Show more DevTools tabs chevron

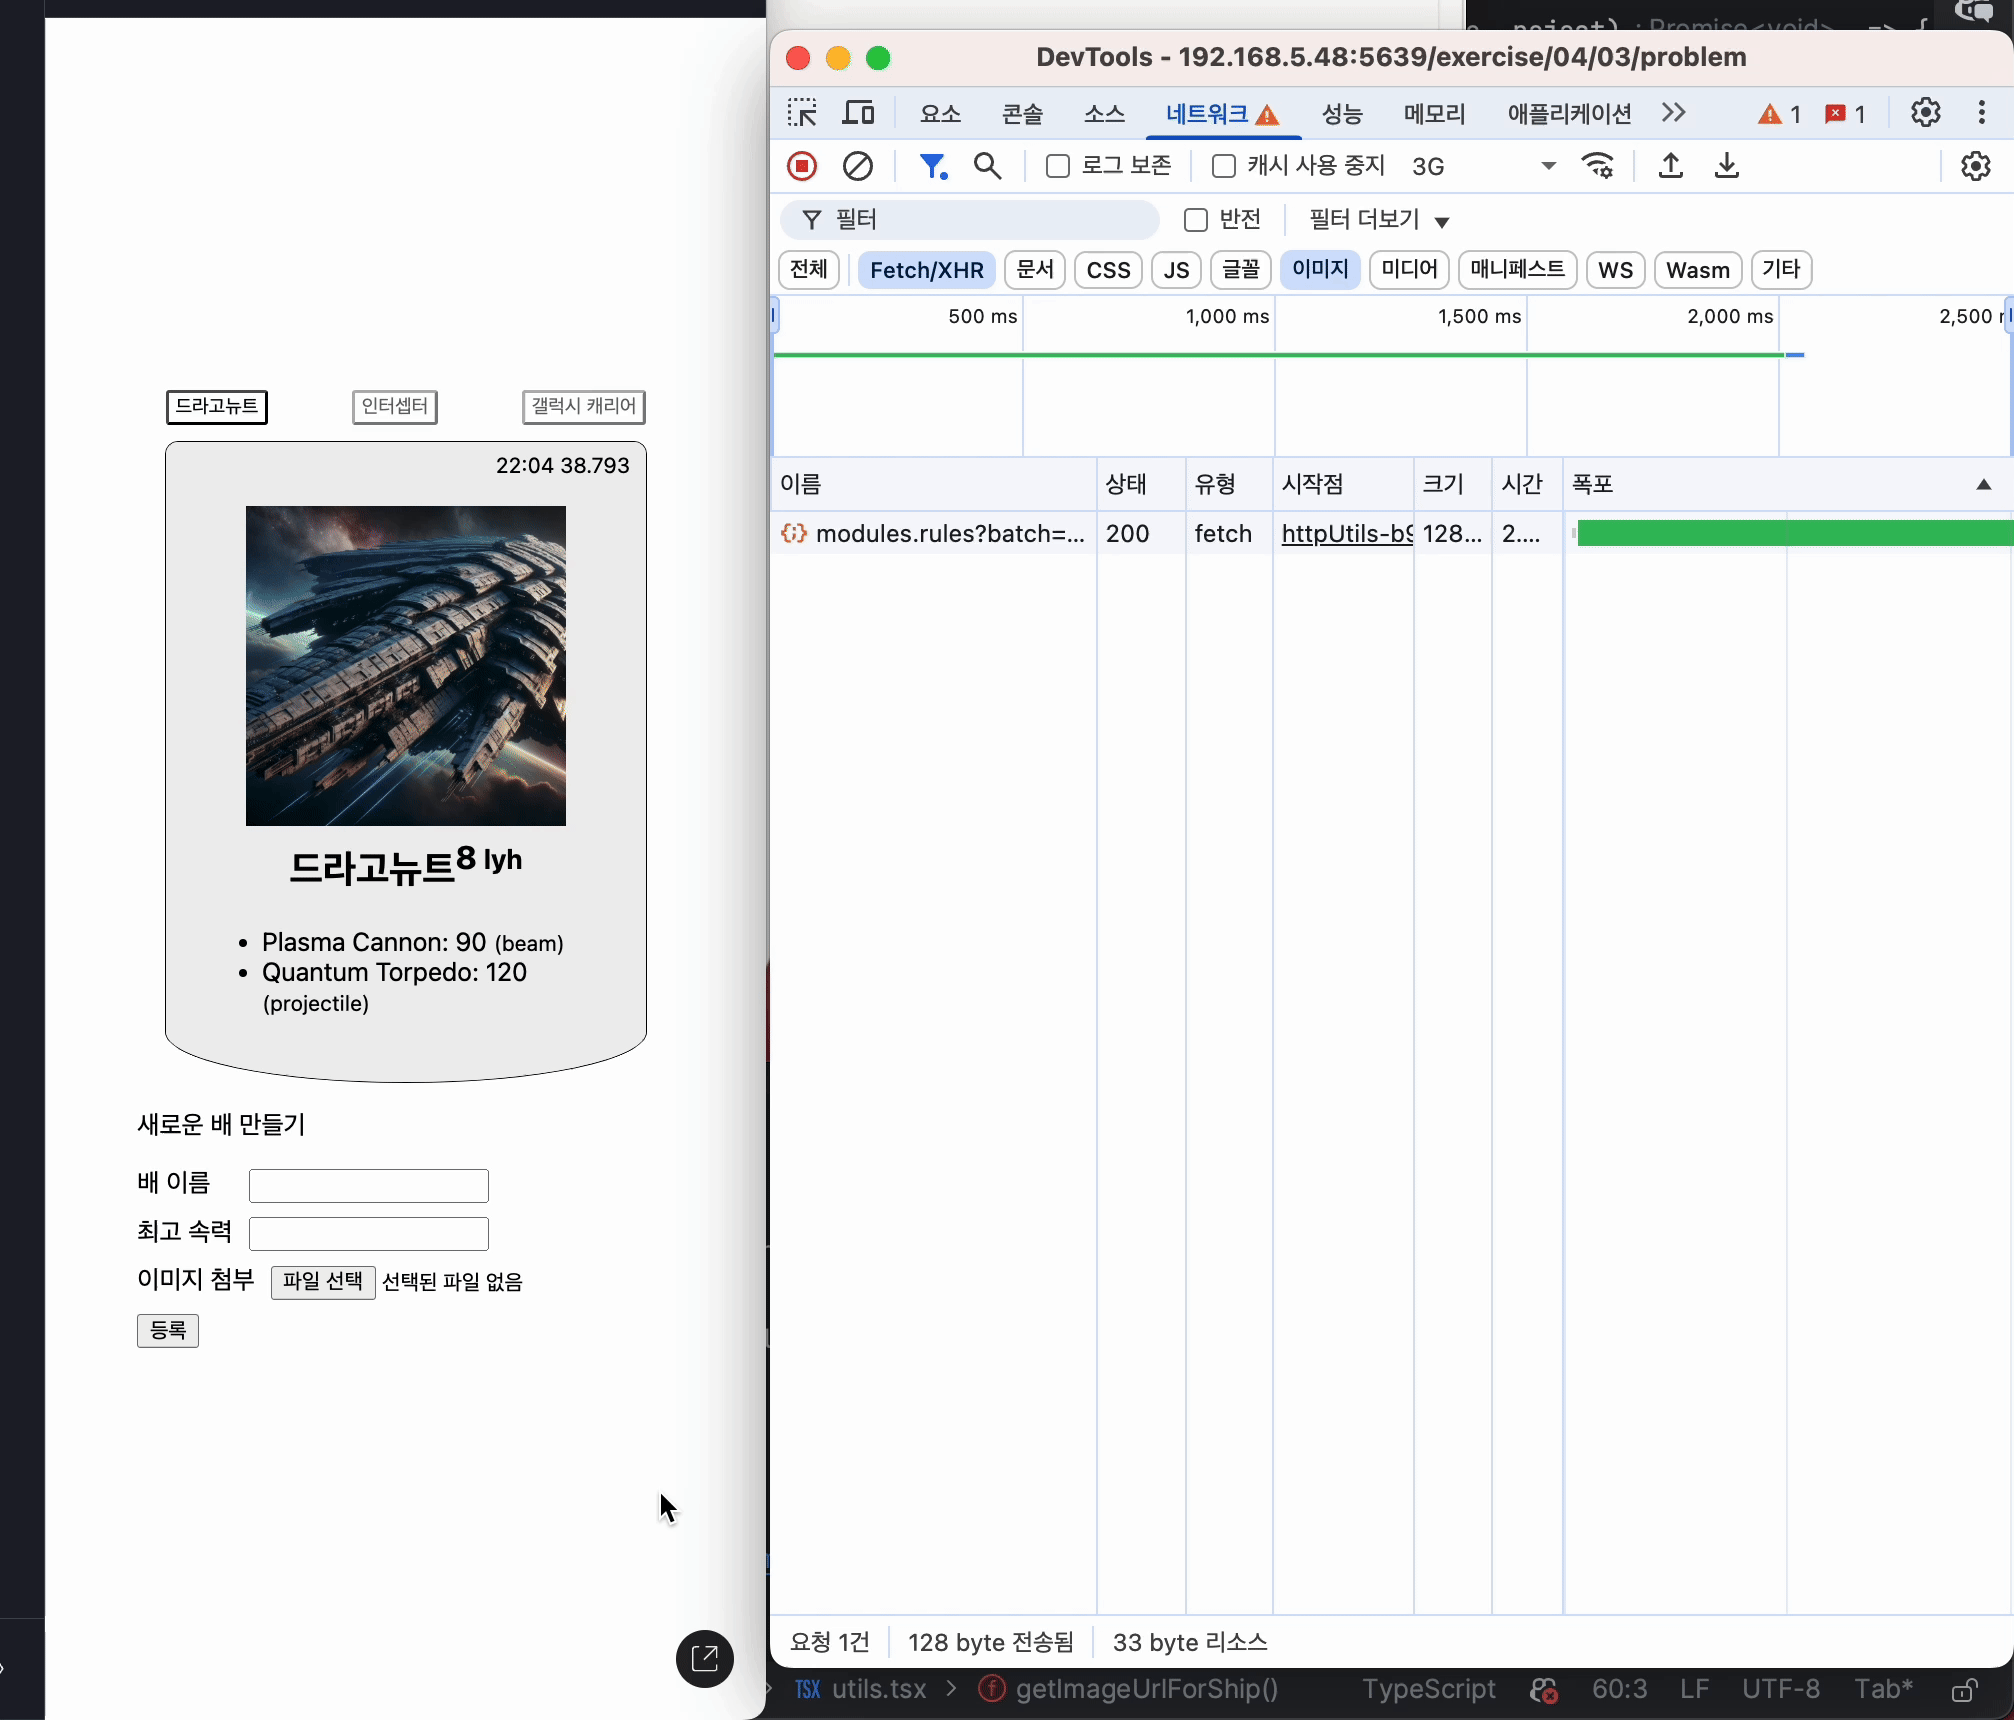click(1673, 113)
